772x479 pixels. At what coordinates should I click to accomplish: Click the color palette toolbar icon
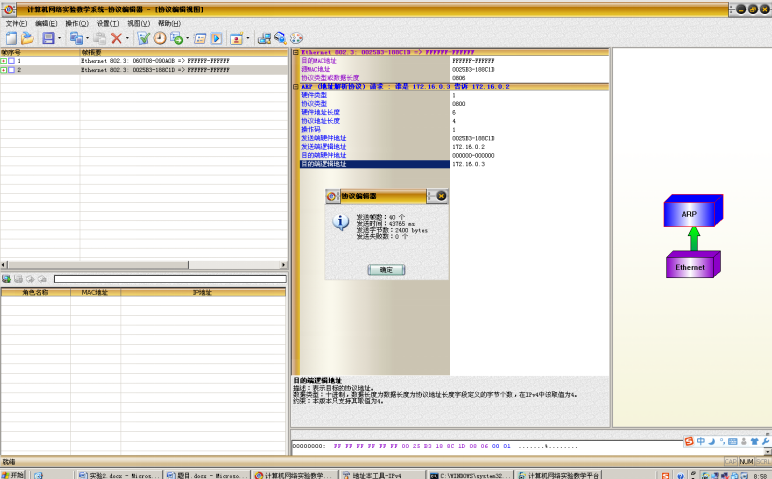pyautogui.click(x=296, y=38)
